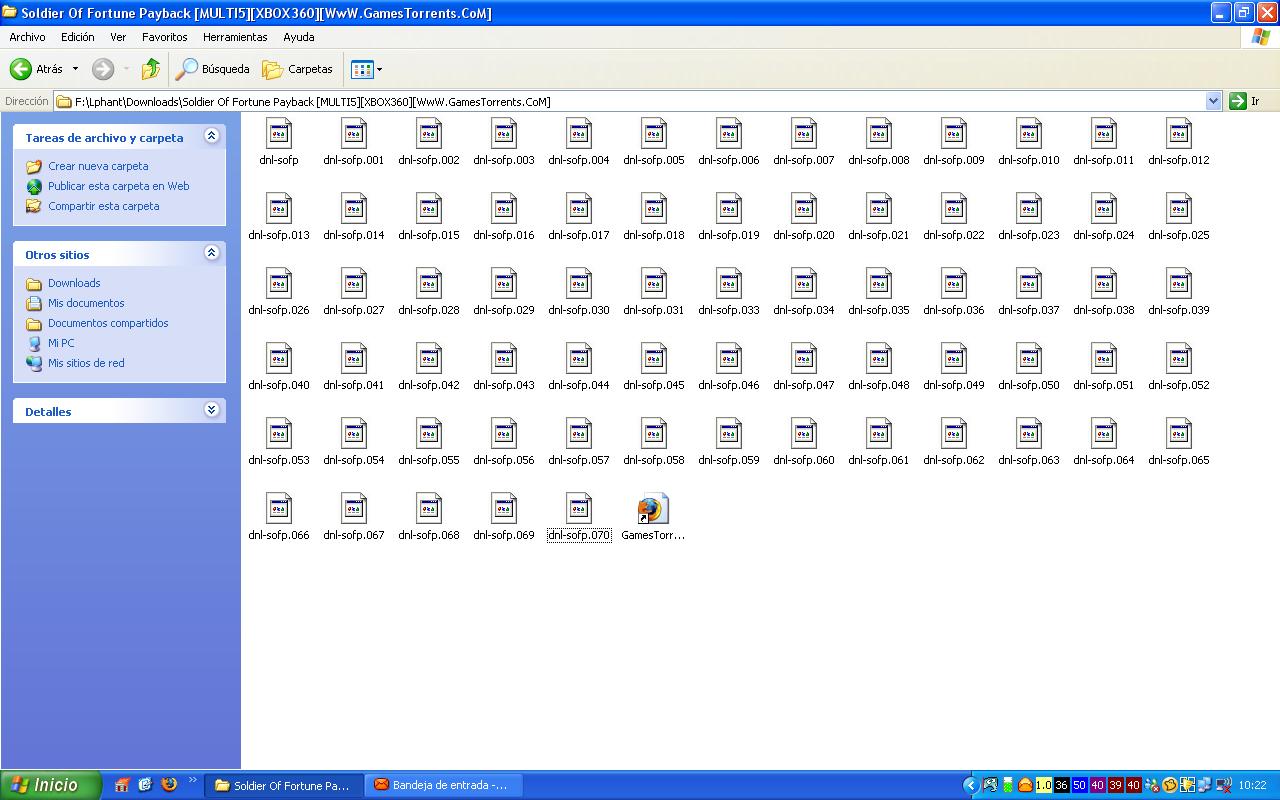The height and width of the screenshot is (800, 1280).
Task: Select file dnl-sofp.026
Action: pos(279,292)
